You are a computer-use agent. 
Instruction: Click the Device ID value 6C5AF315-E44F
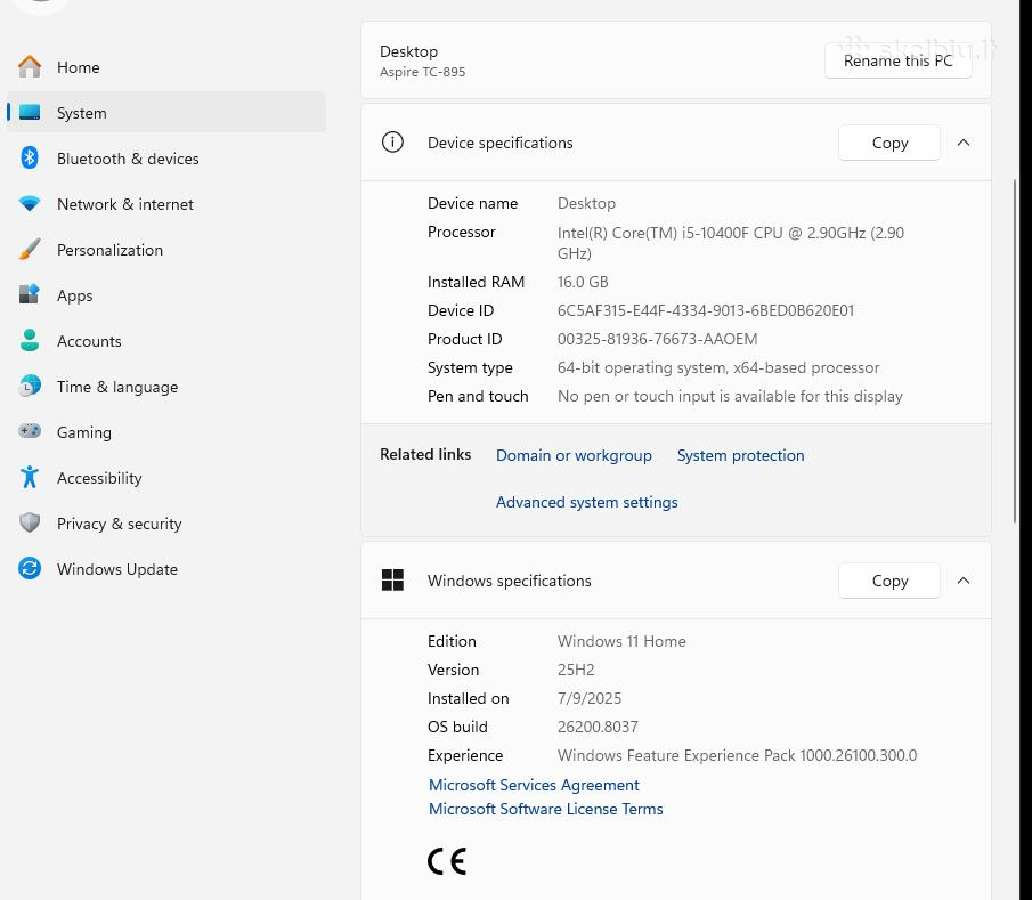706,311
